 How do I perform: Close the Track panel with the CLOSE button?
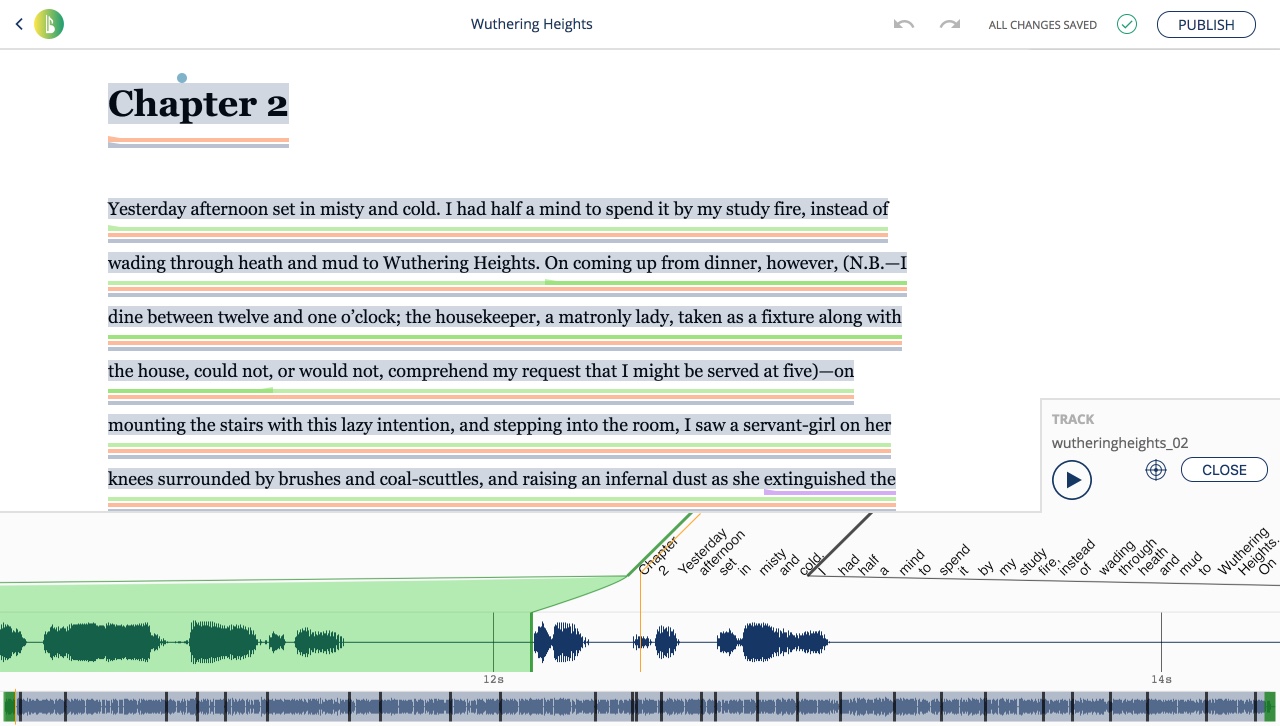(x=1224, y=470)
